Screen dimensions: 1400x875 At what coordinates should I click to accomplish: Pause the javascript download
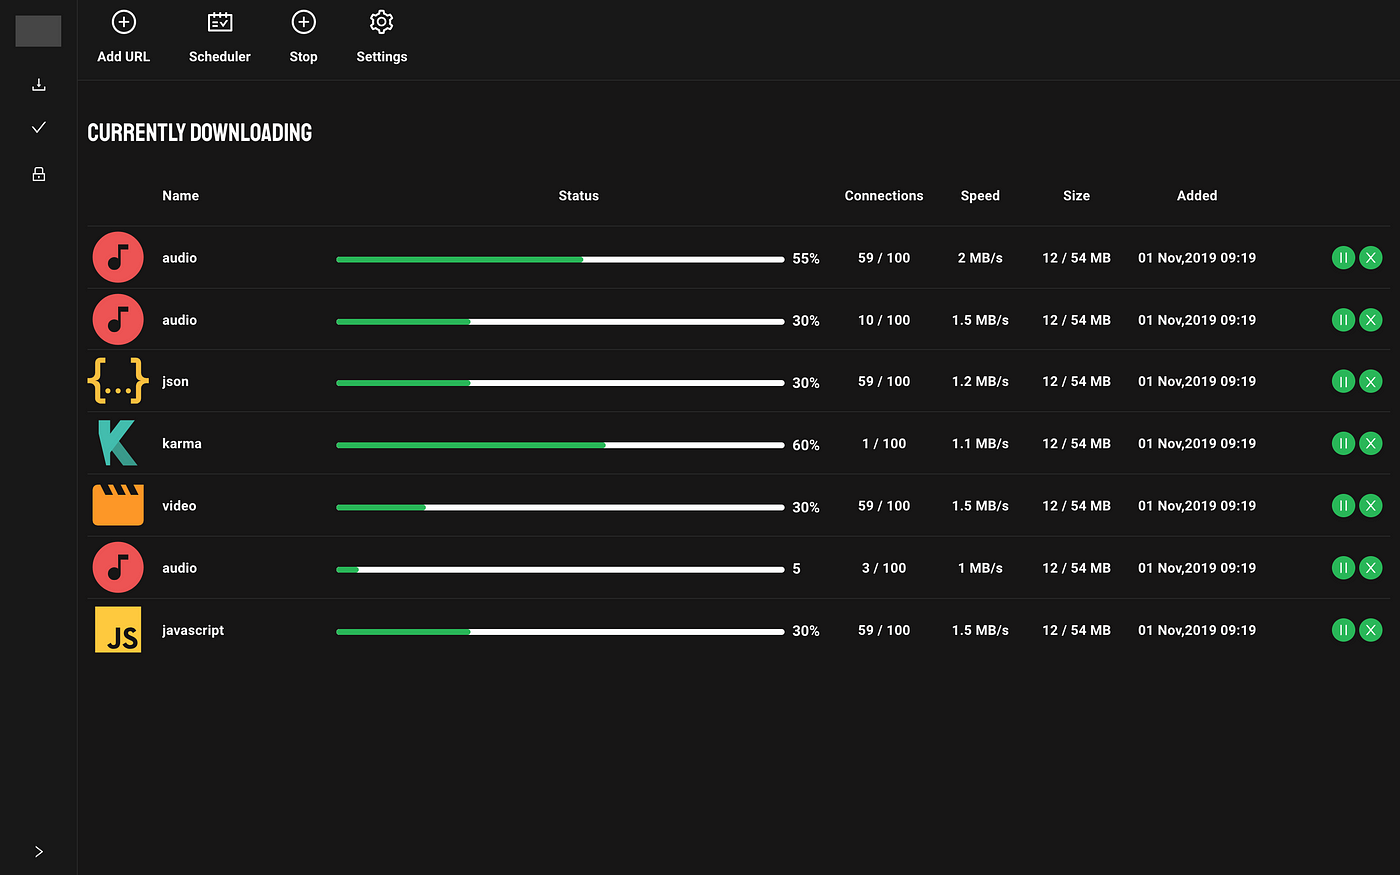pos(1343,630)
